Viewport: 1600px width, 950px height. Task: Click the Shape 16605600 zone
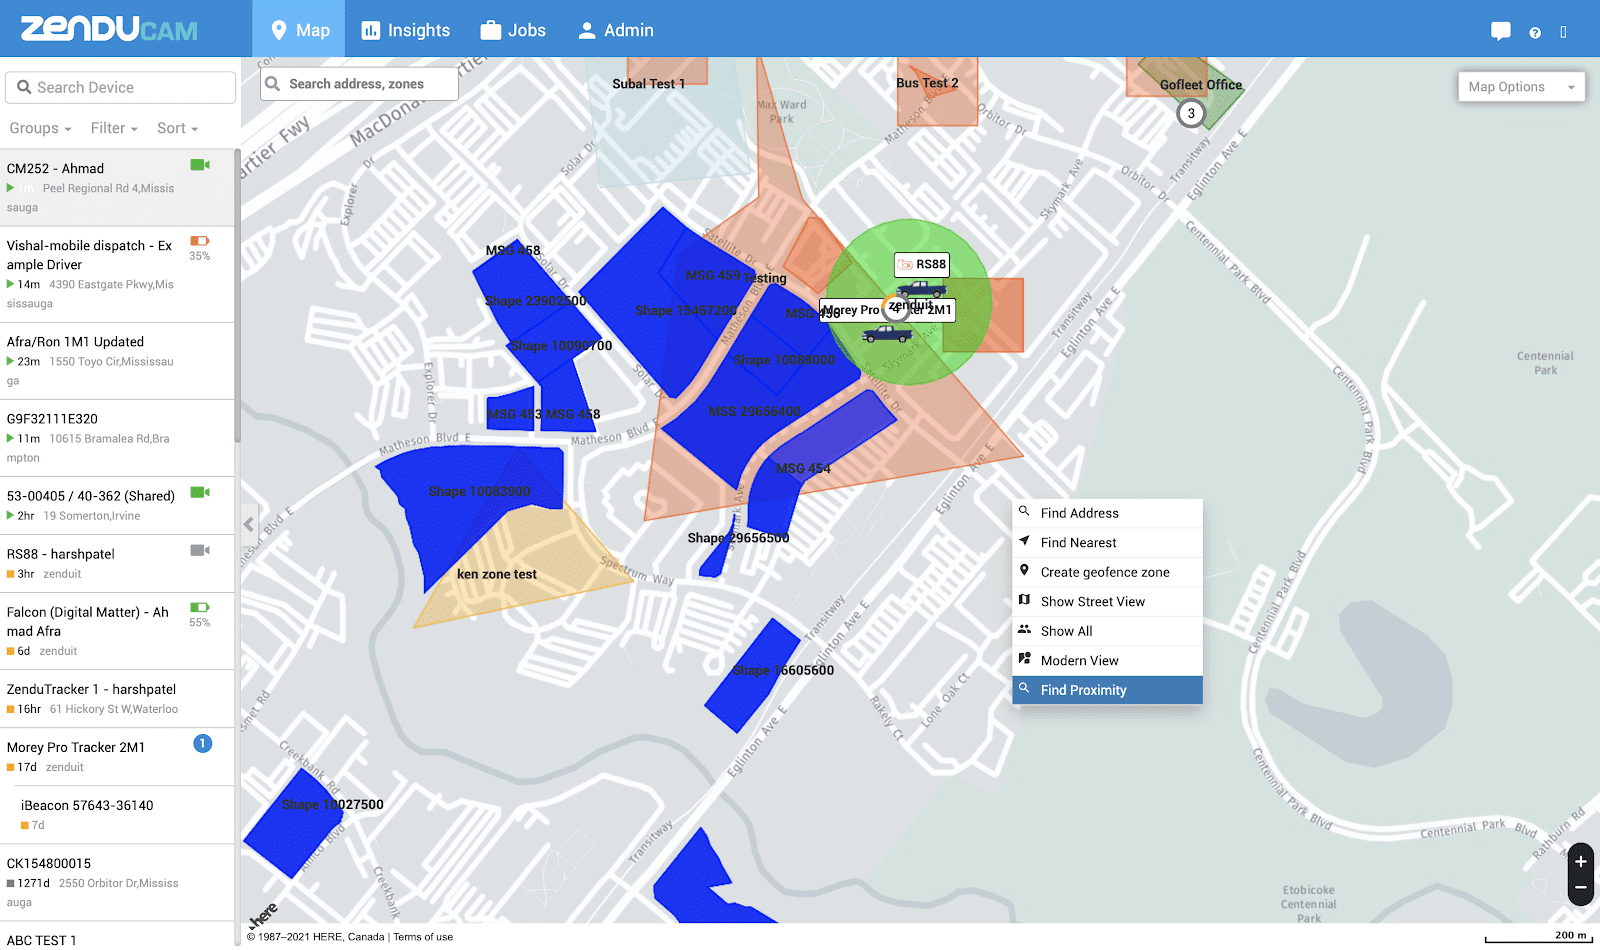tap(751, 676)
